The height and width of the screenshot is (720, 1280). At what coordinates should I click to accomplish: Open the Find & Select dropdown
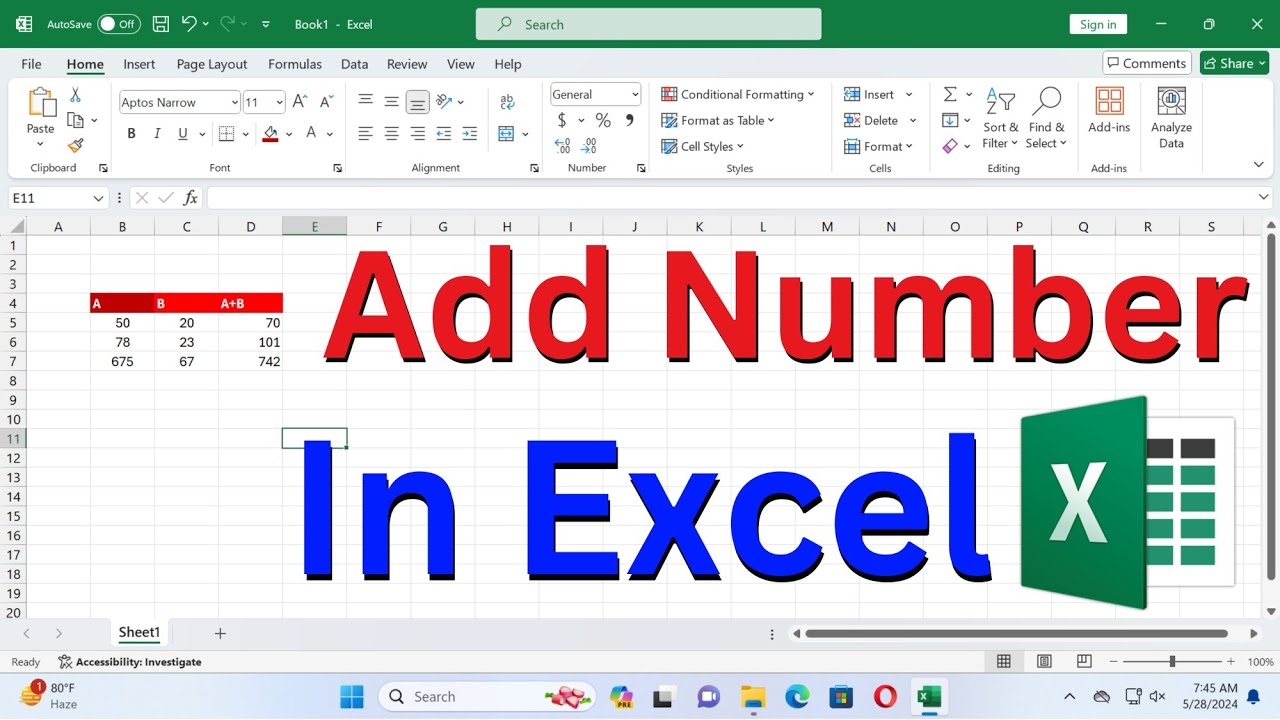[x=1046, y=118]
